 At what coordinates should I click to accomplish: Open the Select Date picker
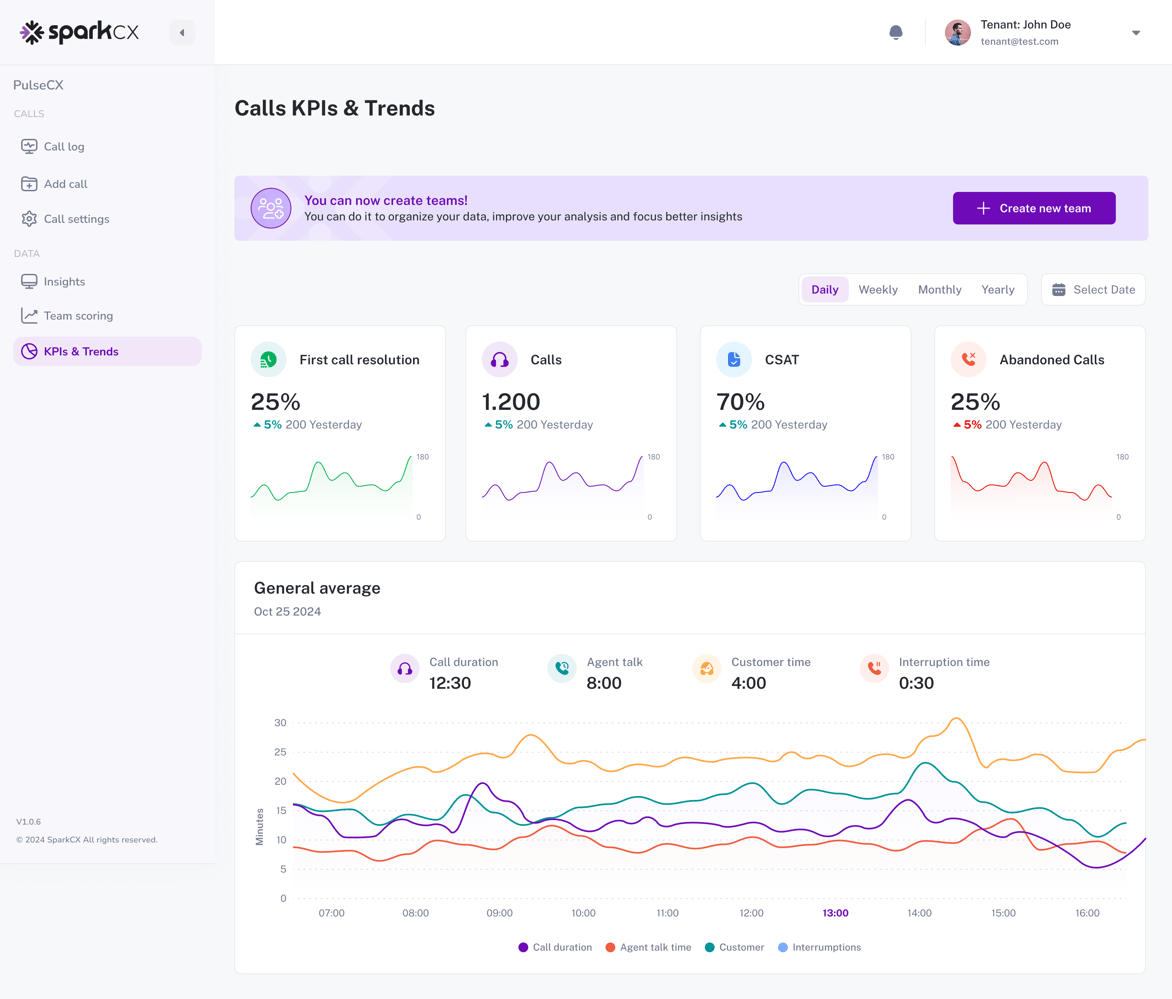click(1093, 290)
